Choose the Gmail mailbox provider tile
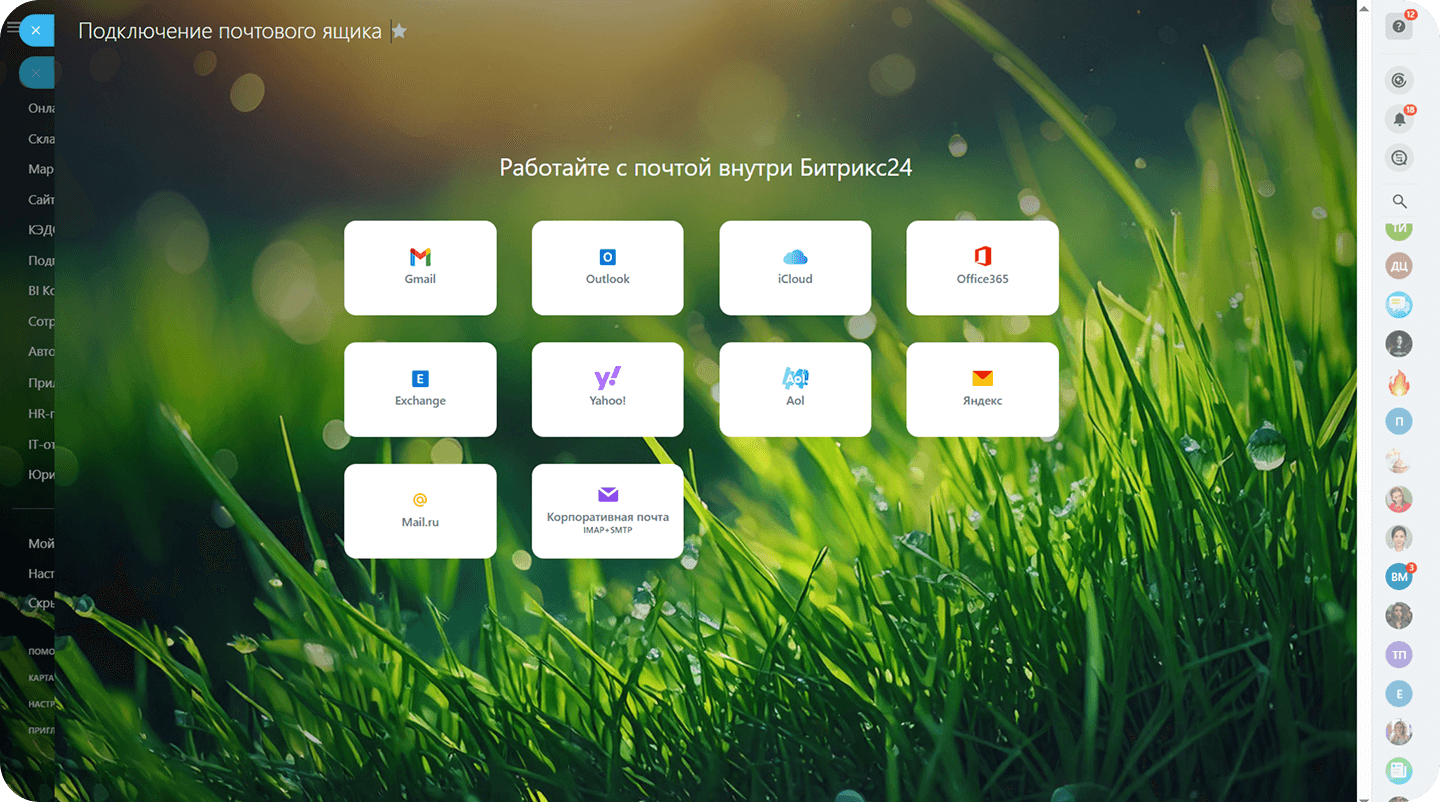The height and width of the screenshot is (802, 1440). pos(420,267)
